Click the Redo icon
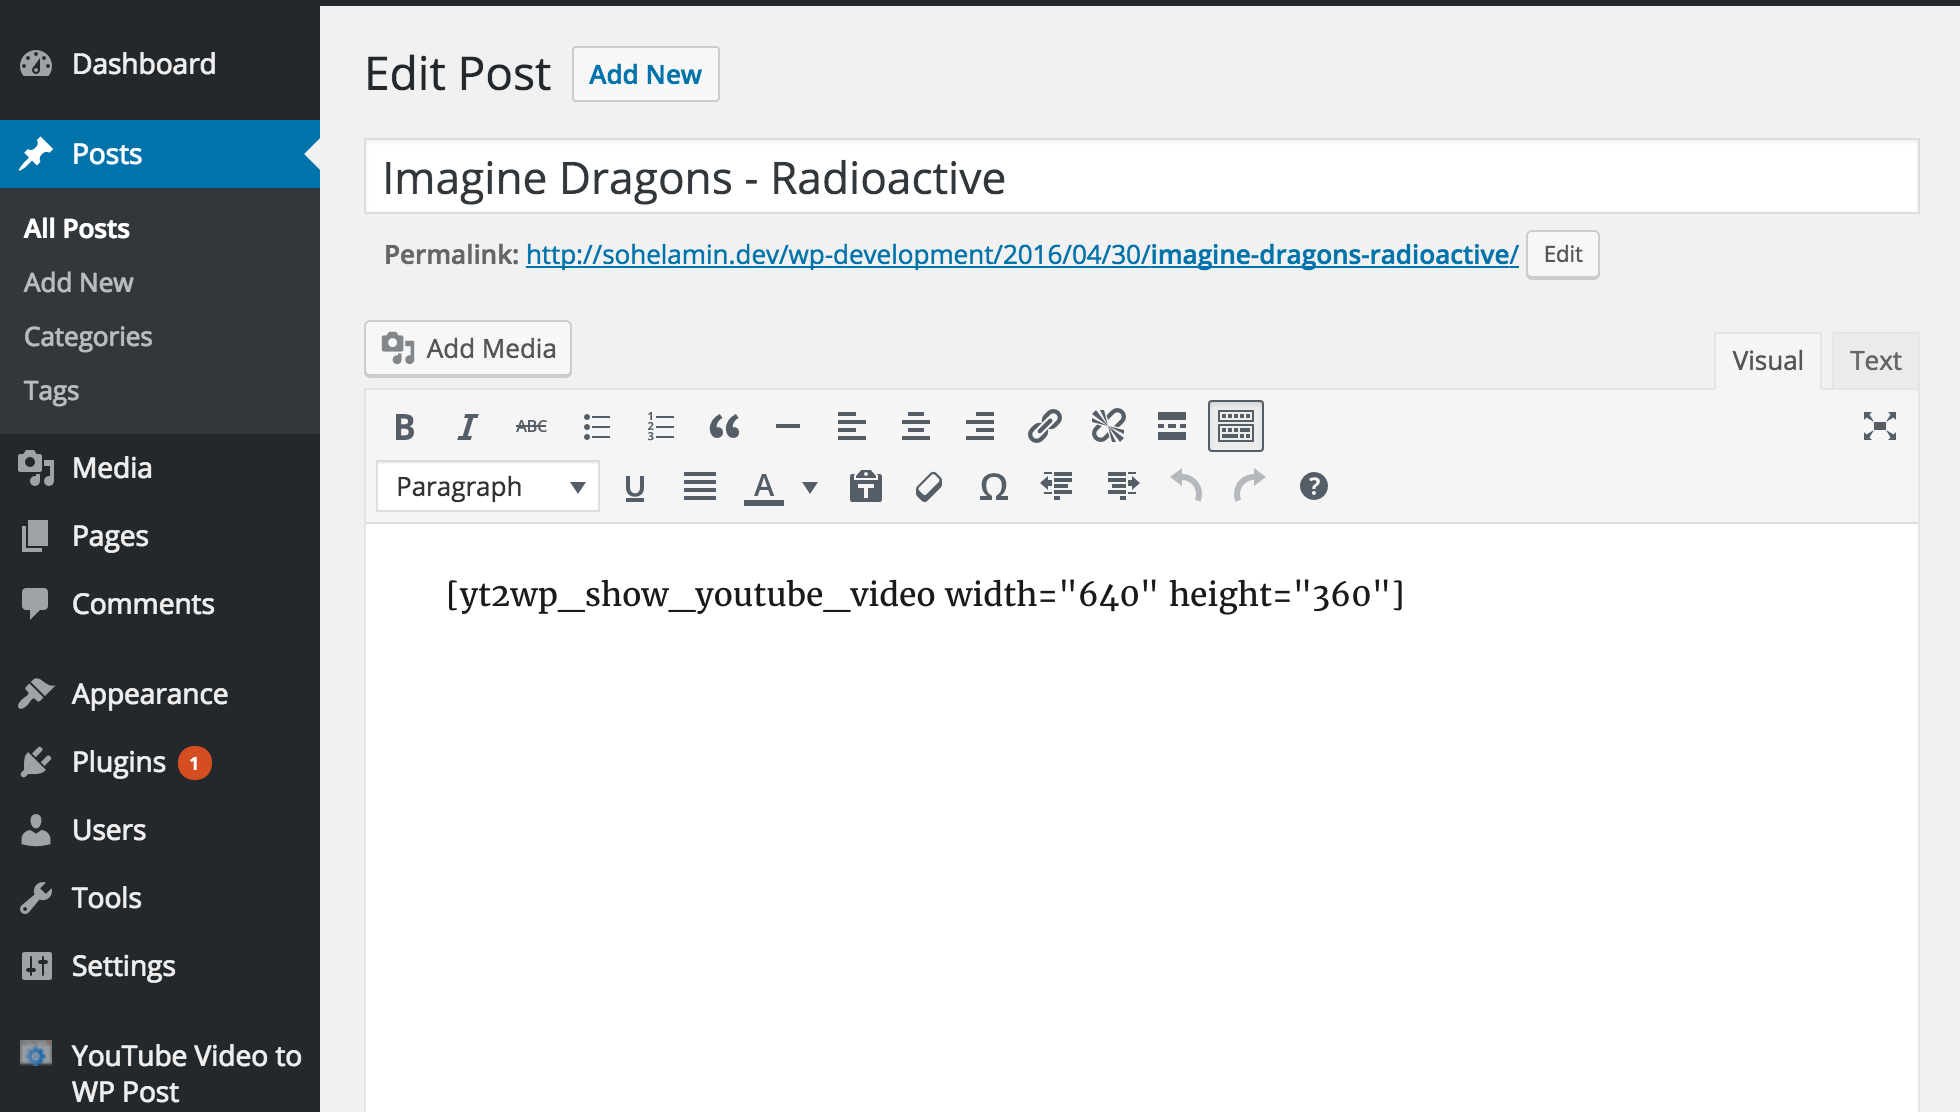The image size is (1960, 1112). (1248, 486)
